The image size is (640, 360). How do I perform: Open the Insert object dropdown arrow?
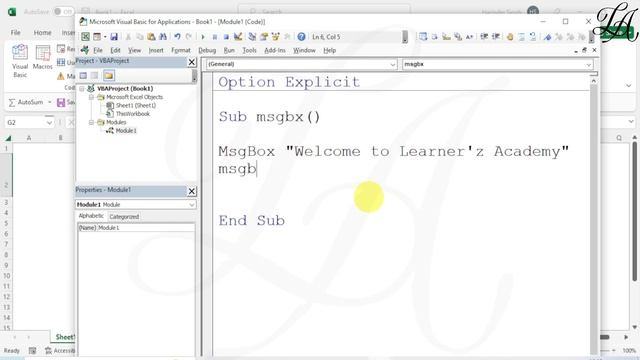coord(105,37)
